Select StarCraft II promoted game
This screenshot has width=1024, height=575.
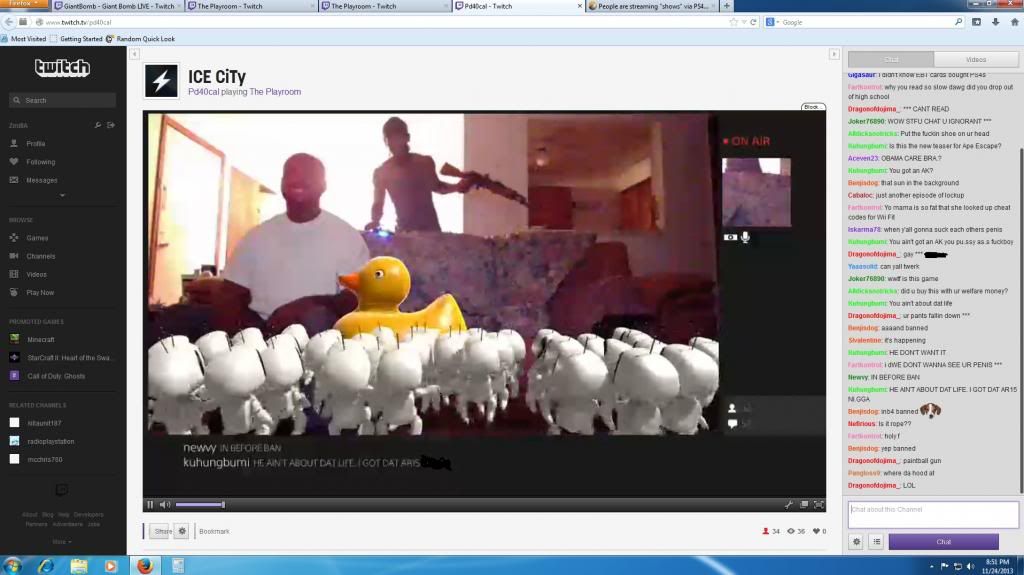(x=69, y=358)
